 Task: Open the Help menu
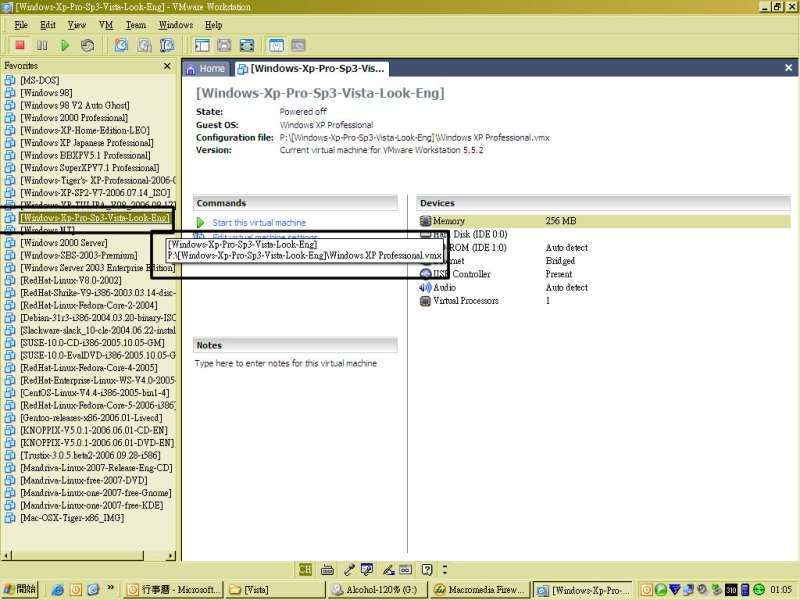pos(213,25)
